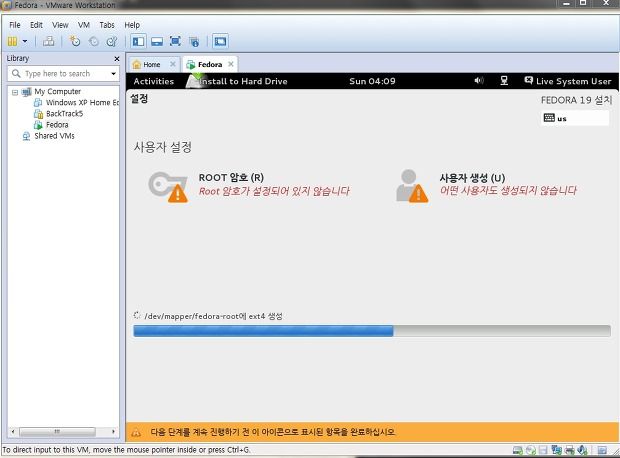620x458 pixels.
Task: Click Install to Hard Drive in top bar
Action: (x=237, y=81)
